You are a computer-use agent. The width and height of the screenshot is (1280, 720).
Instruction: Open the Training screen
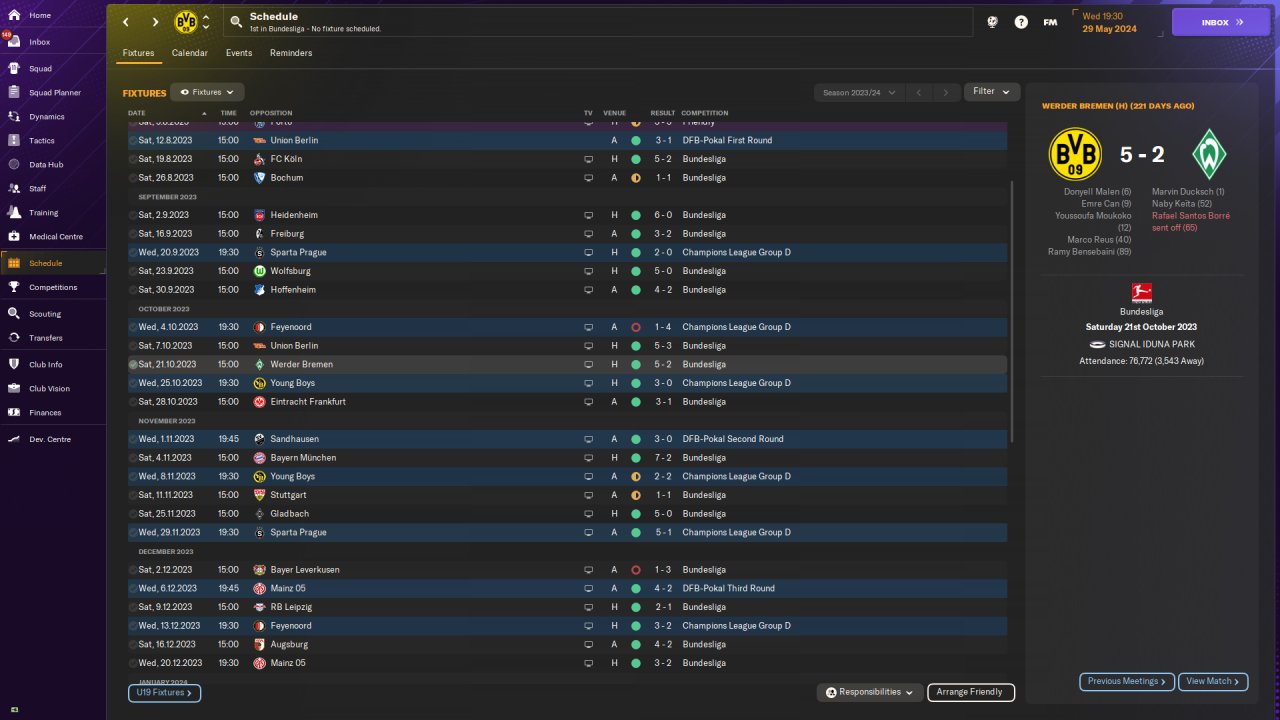pyautogui.click(x=54, y=213)
